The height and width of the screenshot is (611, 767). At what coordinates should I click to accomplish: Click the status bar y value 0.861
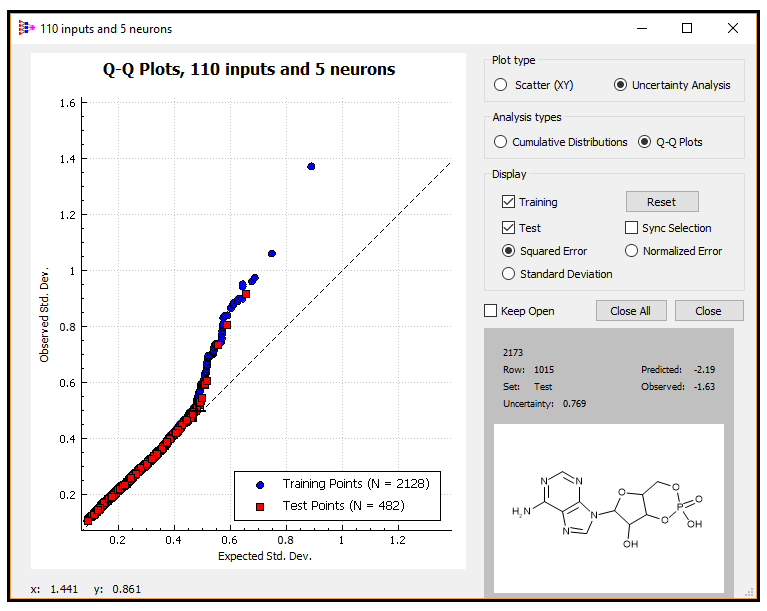coord(127,589)
